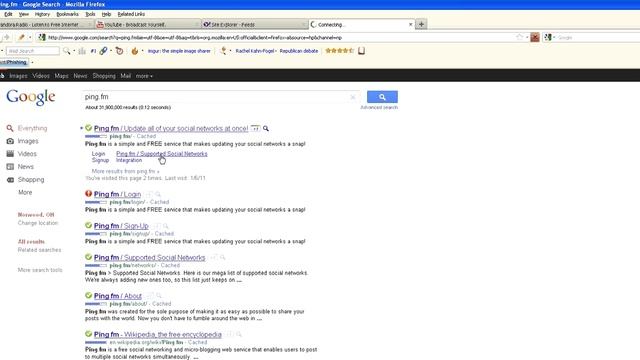Switch to the Pandora Radio tab
Image resolution: width=640 pixels, height=360 pixels.
point(46,24)
